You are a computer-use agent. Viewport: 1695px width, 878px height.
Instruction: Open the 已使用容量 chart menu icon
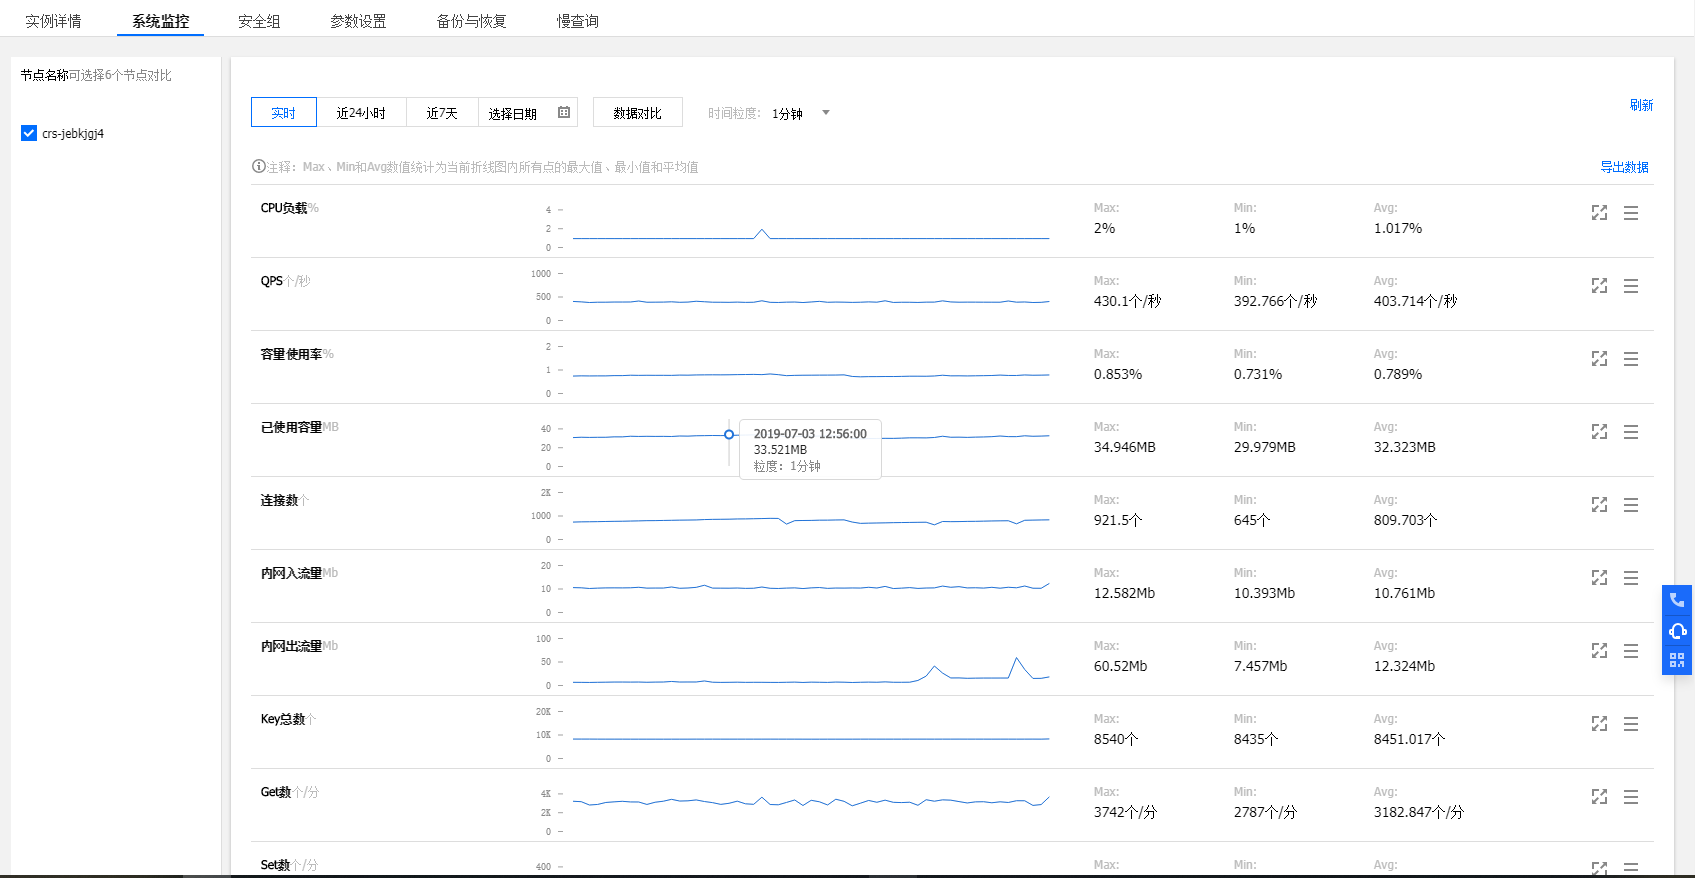point(1630,432)
